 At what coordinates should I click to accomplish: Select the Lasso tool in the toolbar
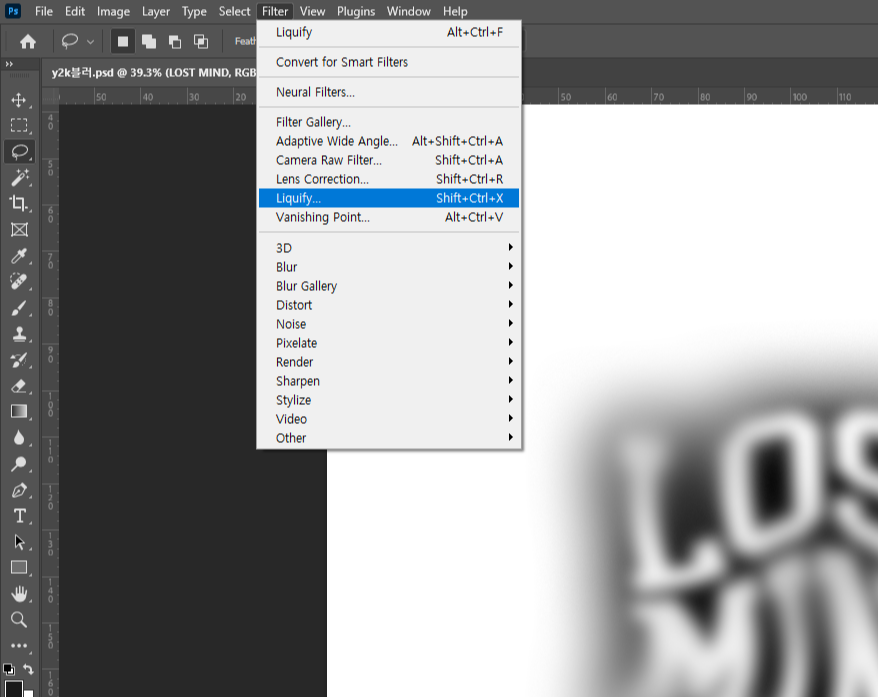19,152
